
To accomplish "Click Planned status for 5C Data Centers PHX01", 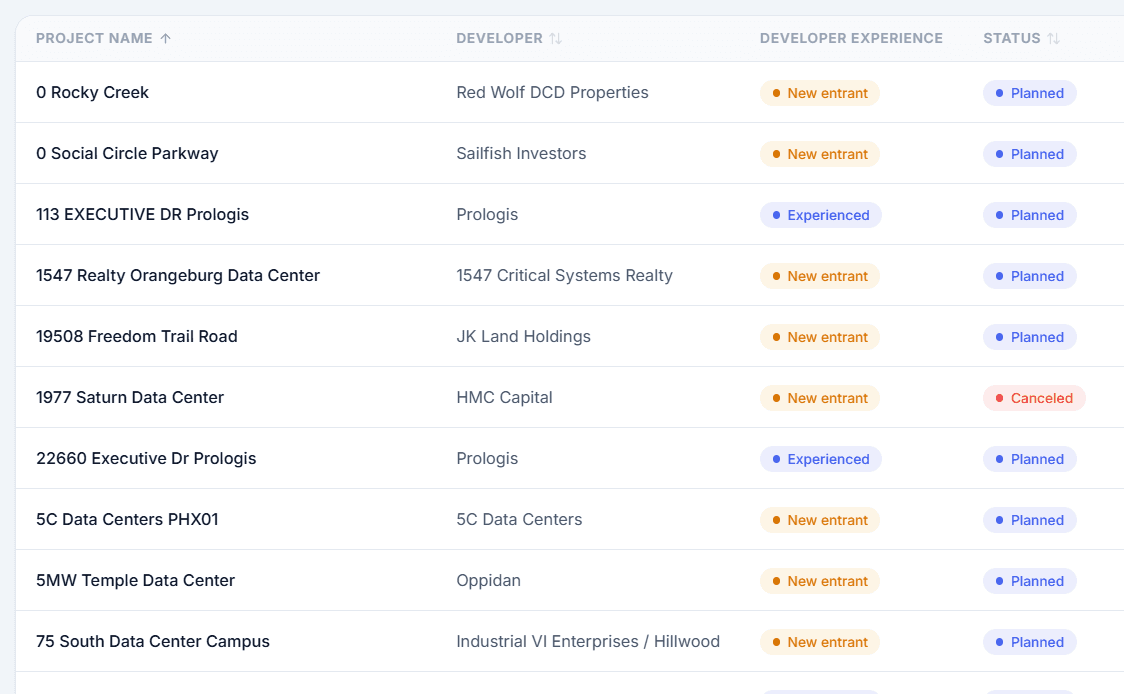I will (1029, 520).
